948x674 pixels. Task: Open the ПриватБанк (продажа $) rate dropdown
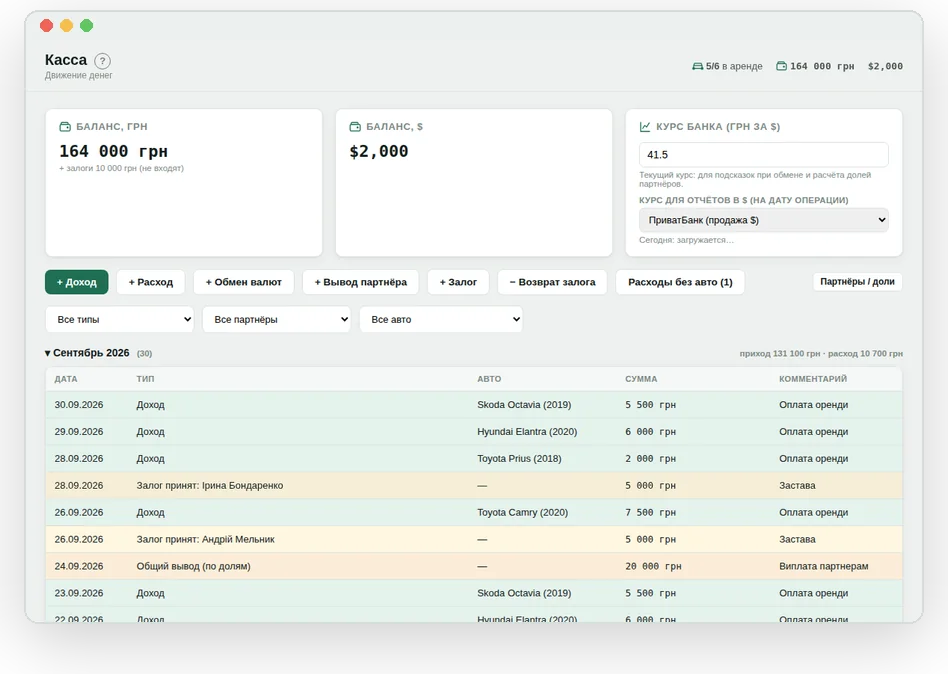(764, 220)
